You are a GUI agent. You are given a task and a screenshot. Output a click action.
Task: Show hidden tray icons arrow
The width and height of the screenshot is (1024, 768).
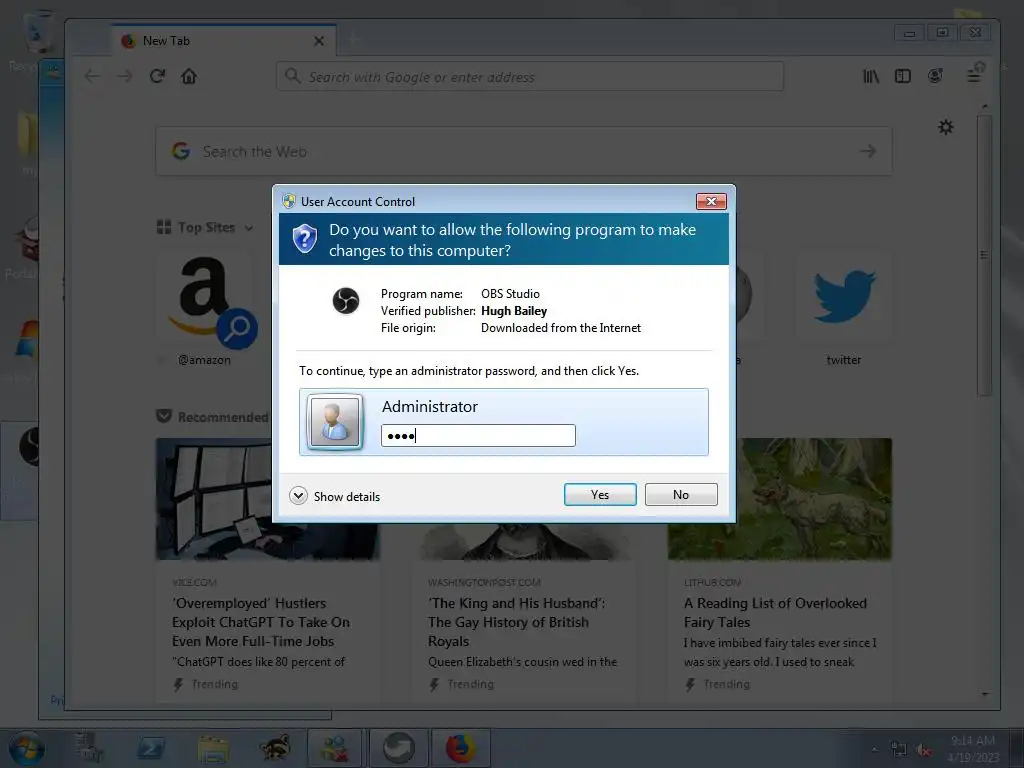(x=874, y=750)
